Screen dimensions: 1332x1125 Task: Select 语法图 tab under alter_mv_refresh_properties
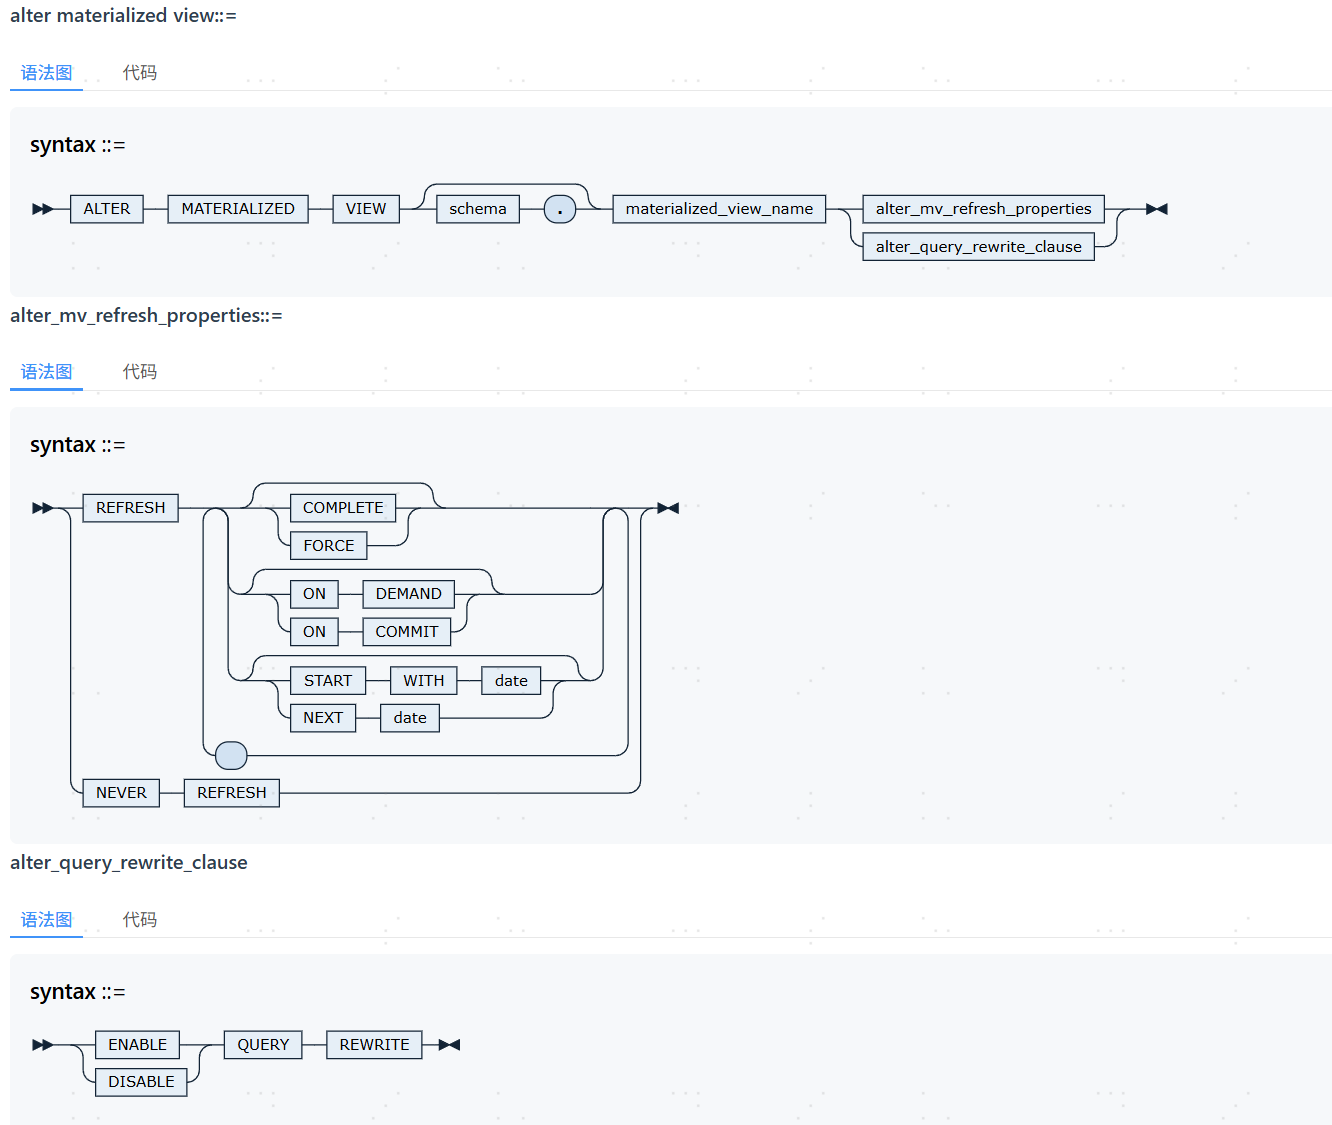[47, 372]
